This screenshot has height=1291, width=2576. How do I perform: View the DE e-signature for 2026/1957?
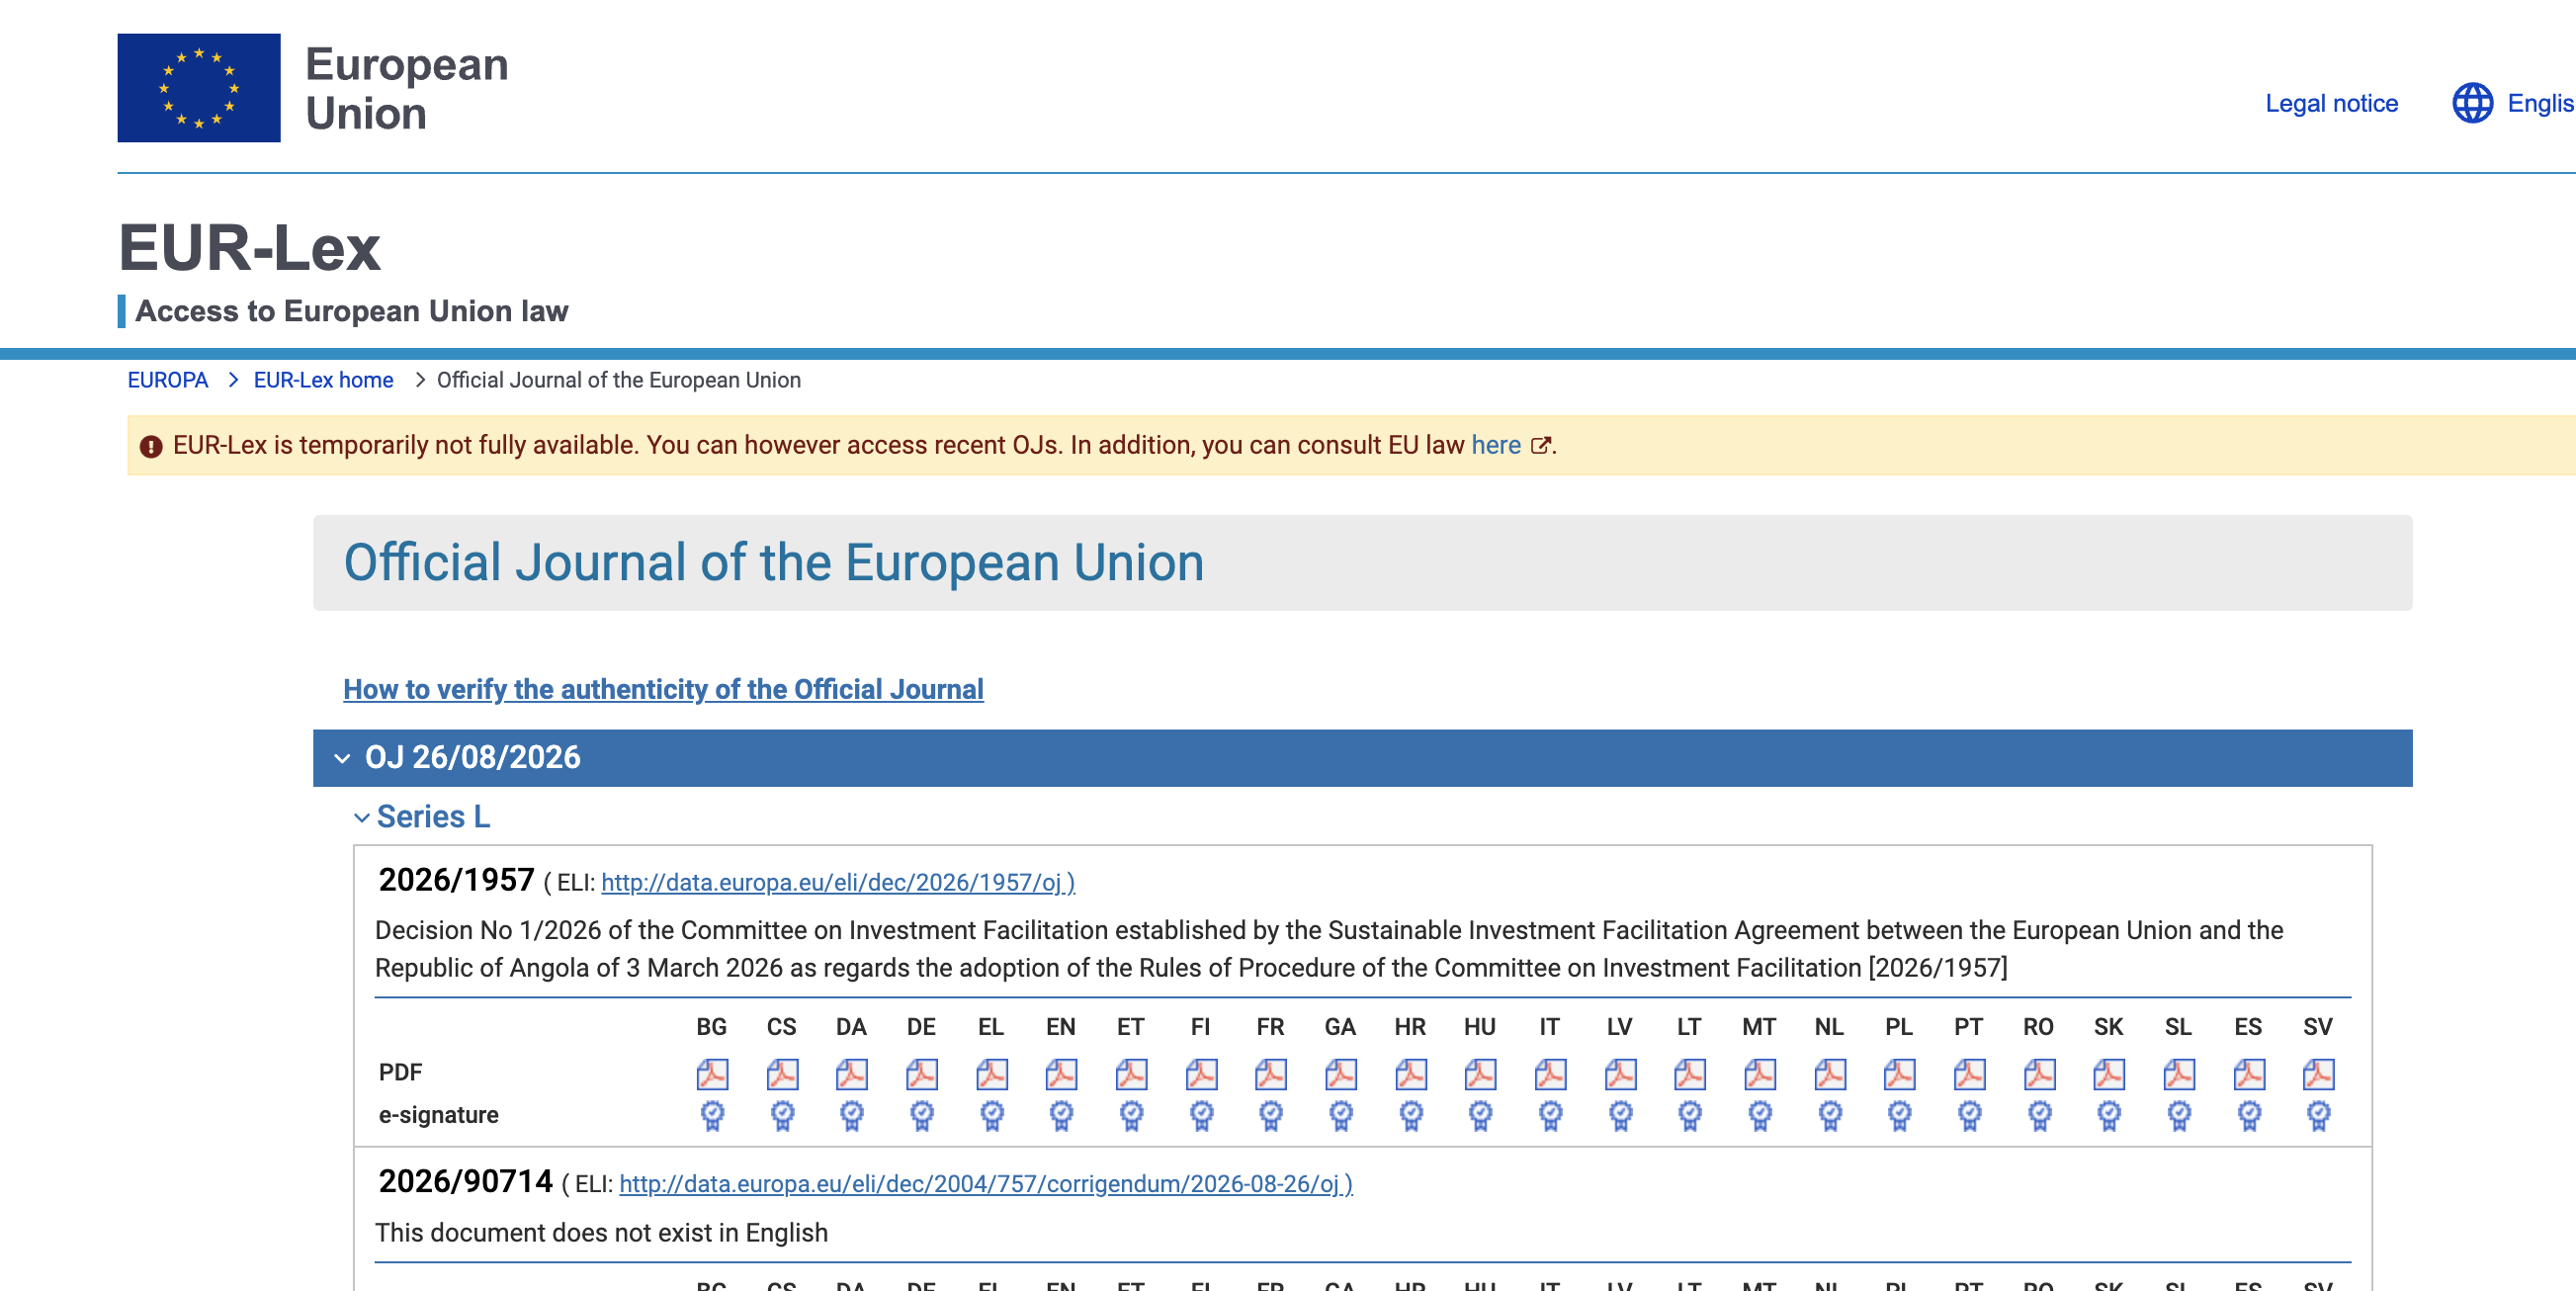click(x=922, y=1115)
